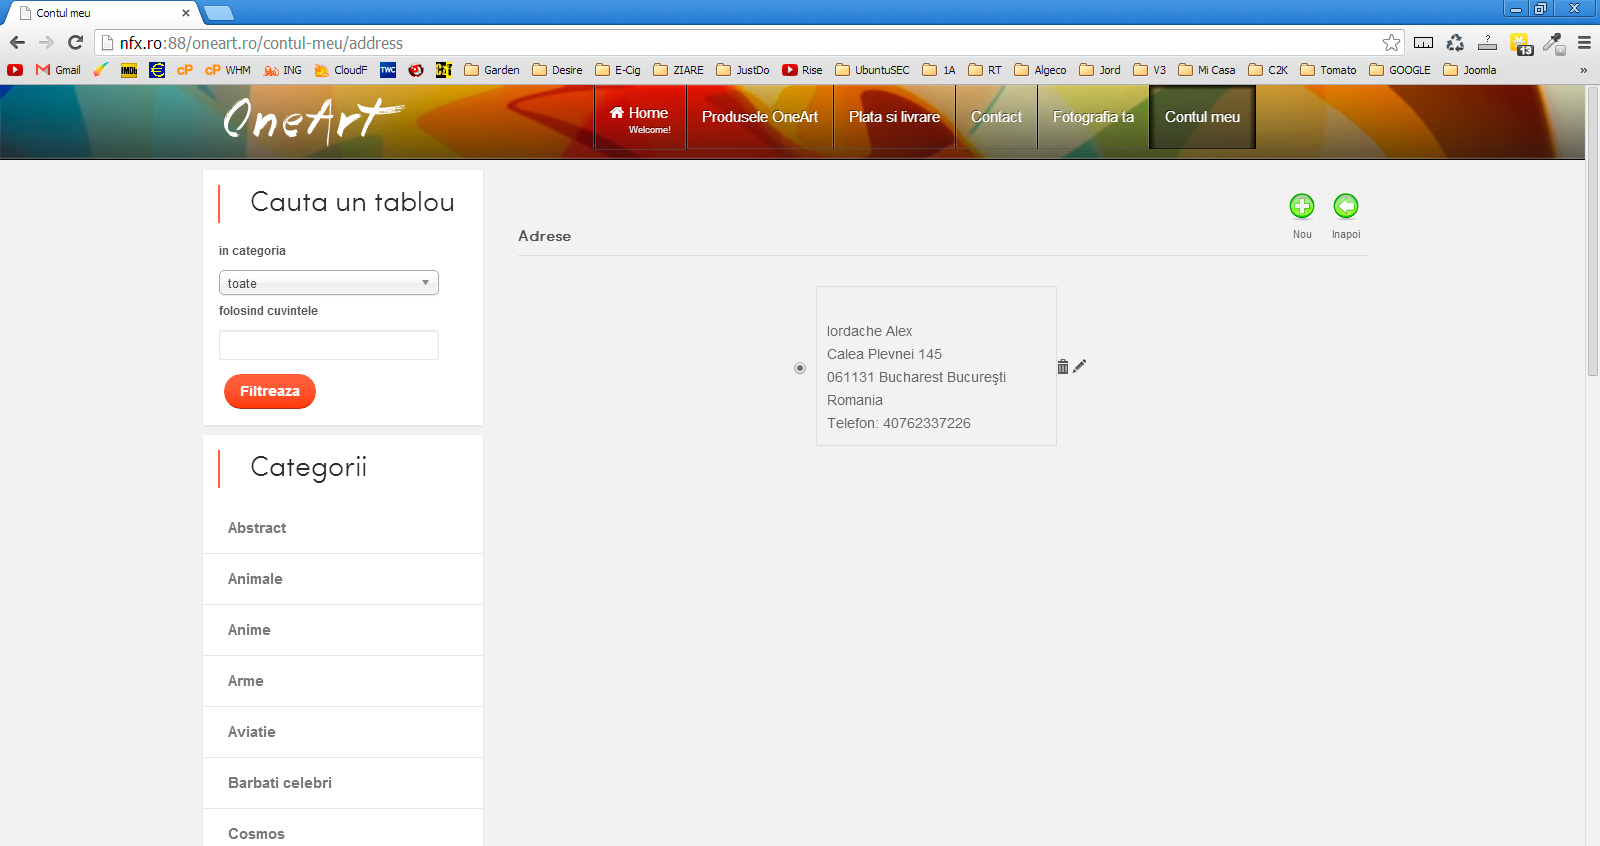Expand the Algeco bookmarks folder
Viewport: 1600px width, 846px height.
1041,70
